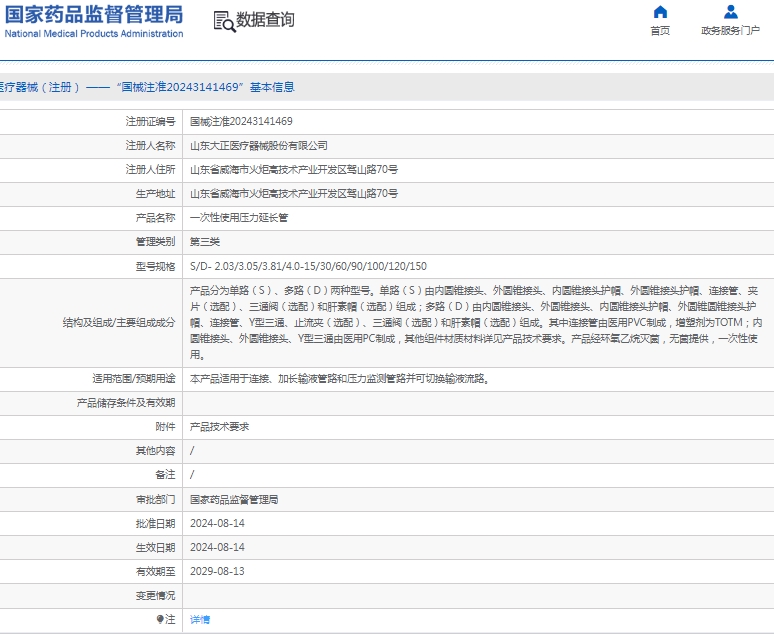
Task: Select the 生效日期 value 2024-08-14
Action: (x=217, y=547)
